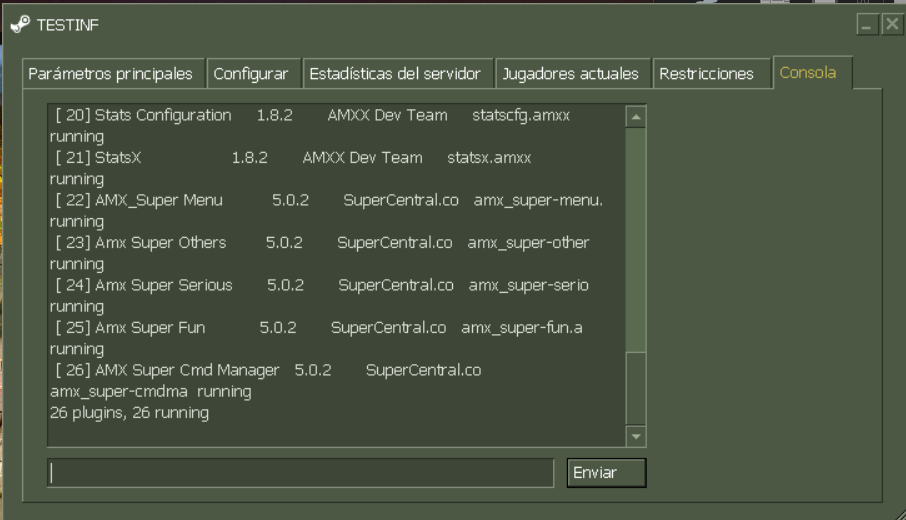
Task: Open Estadísticas del servidor tab
Action: tap(398, 73)
